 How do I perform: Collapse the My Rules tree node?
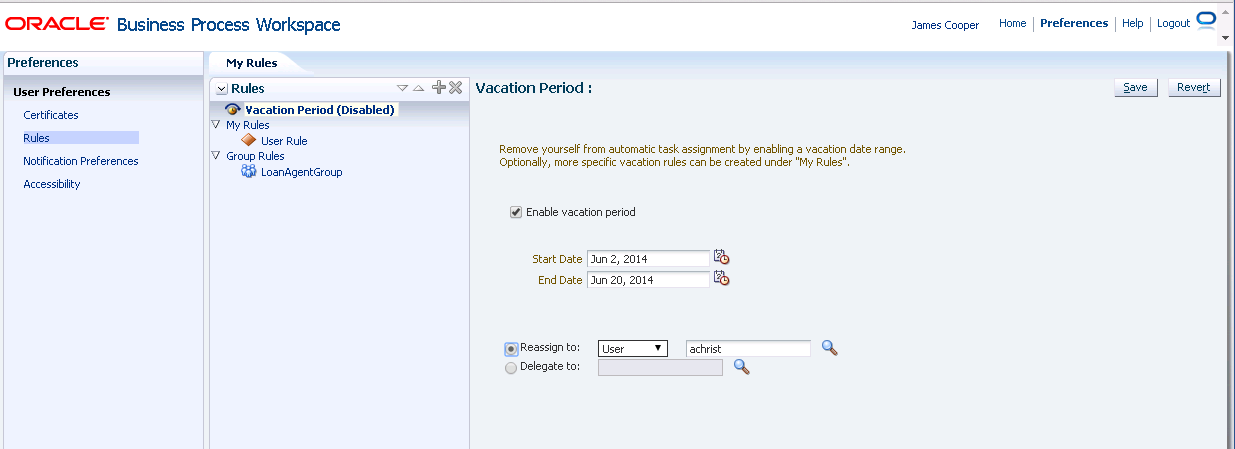(217, 125)
